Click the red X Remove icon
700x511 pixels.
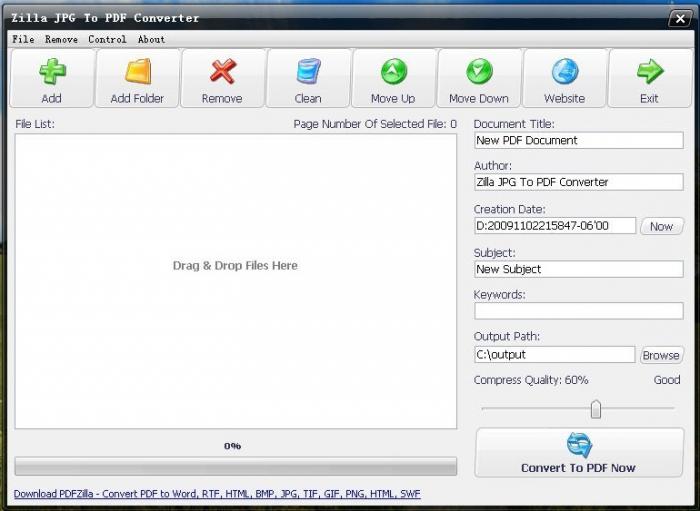pos(222,72)
